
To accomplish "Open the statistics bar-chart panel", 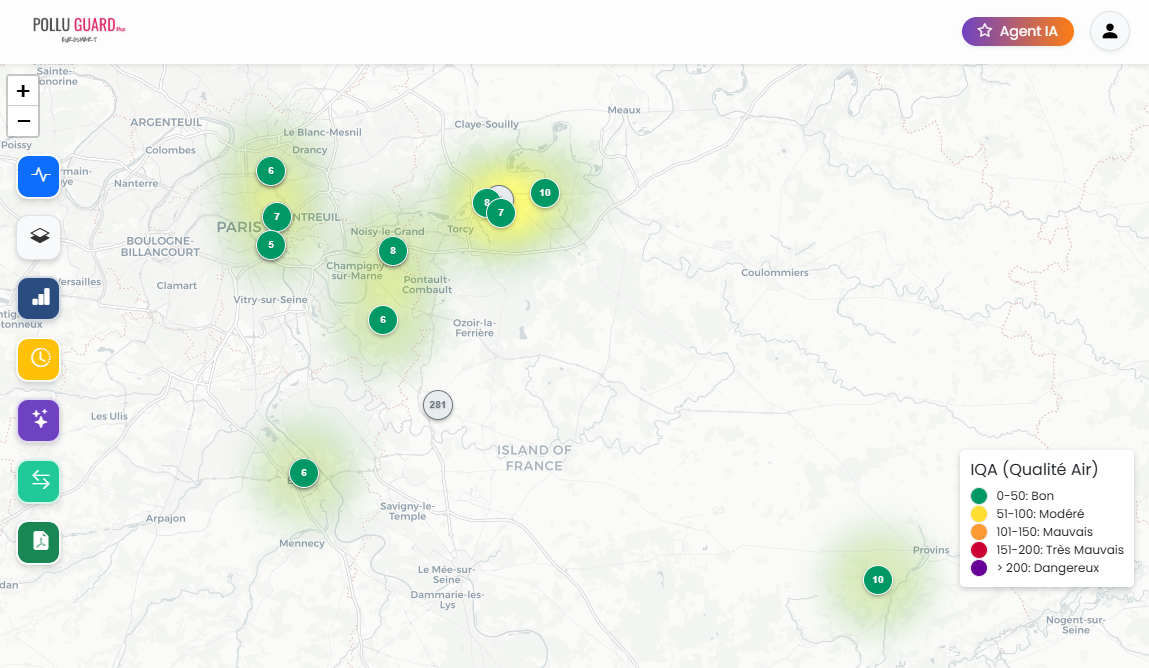I will 38,298.
